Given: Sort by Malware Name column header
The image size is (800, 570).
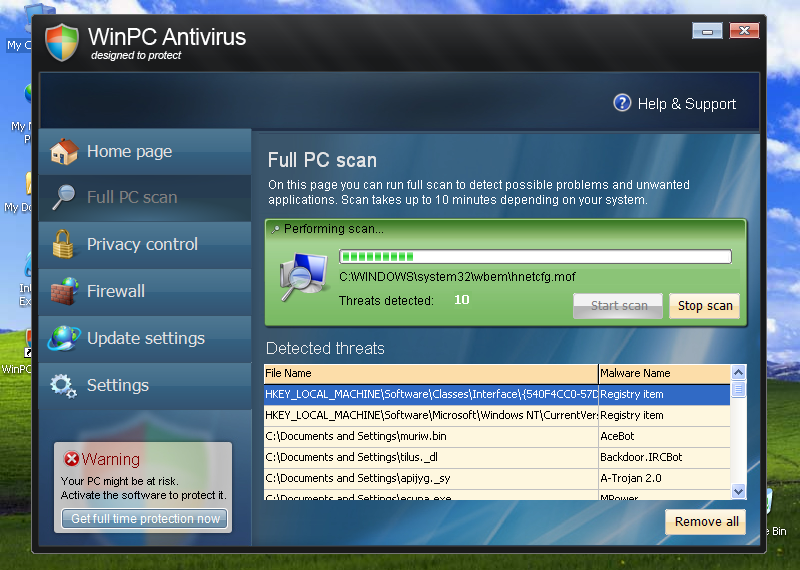Looking at the screenshot, I should click(x=665, y=374).
